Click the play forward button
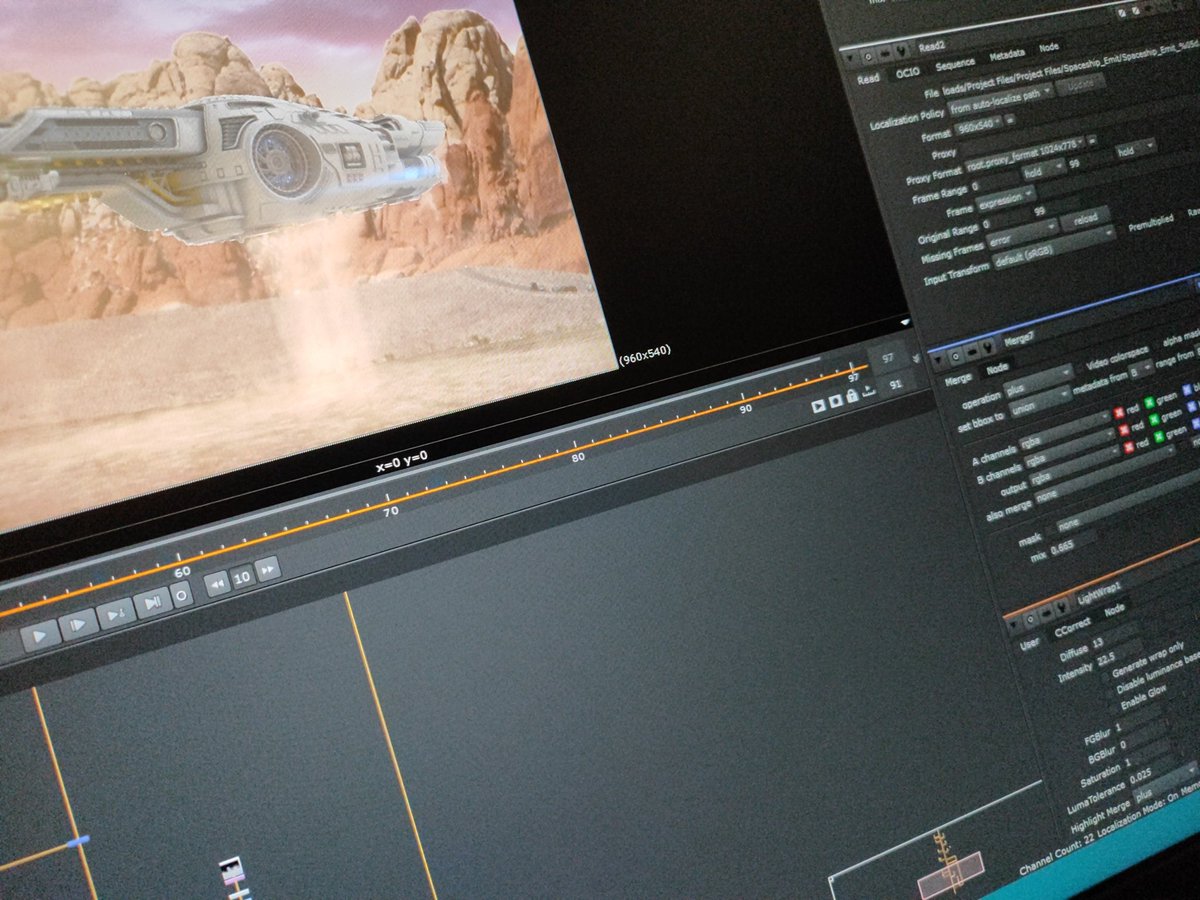 click(40, 636)
